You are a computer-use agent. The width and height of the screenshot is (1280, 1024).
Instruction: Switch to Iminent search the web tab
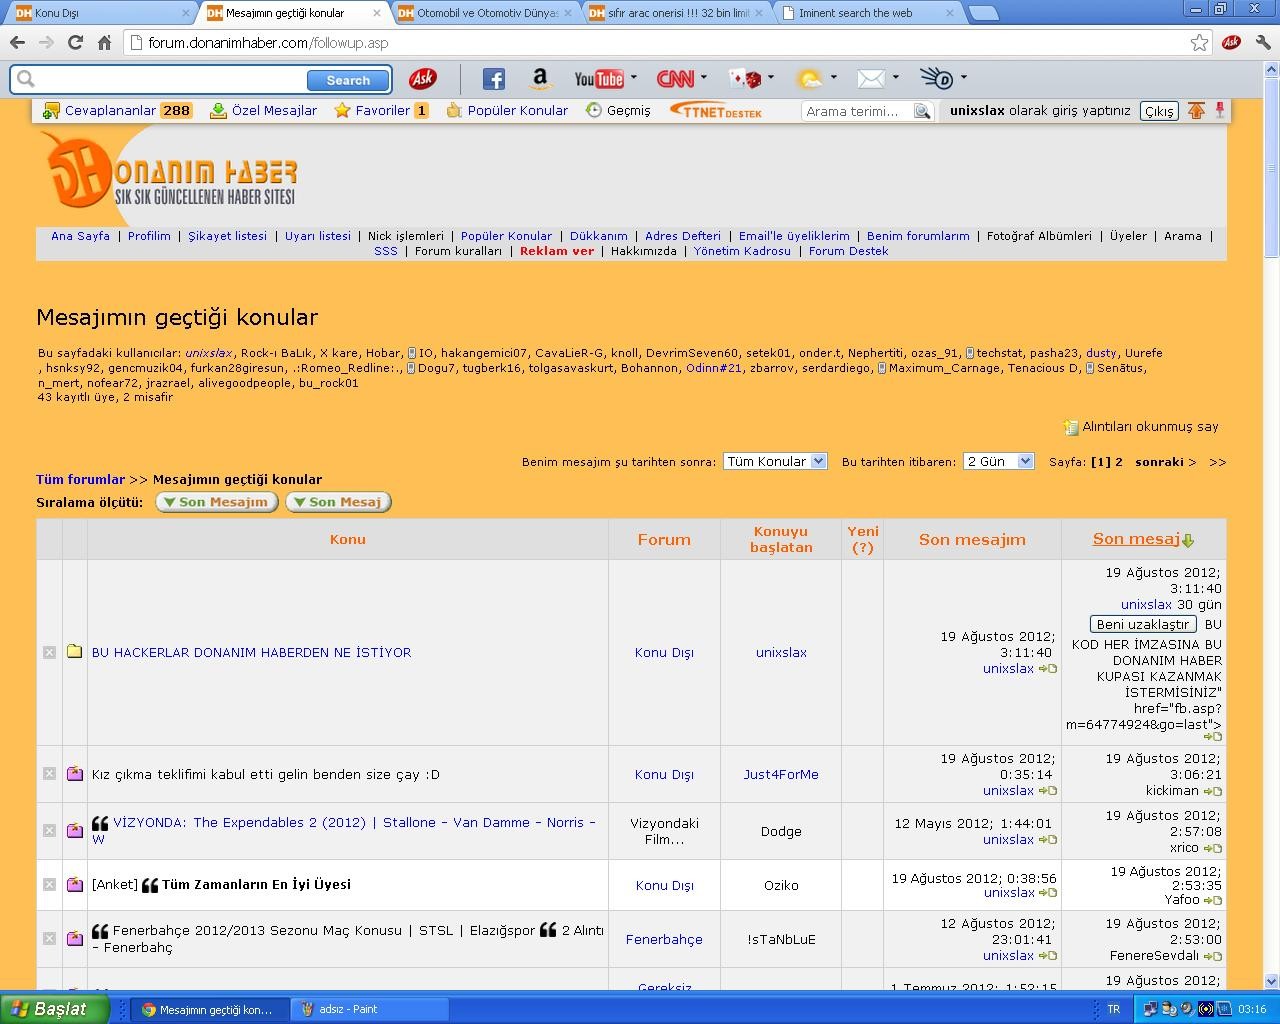[x=868, y=13]
